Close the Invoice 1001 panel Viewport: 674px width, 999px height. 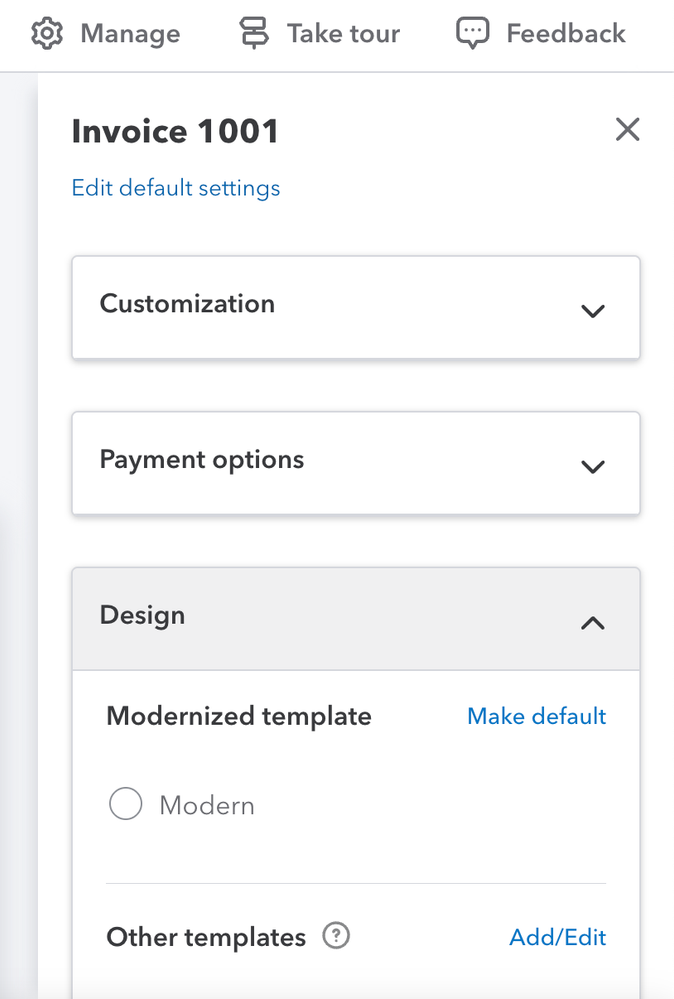pyautogui.click(x=627, y=130)
